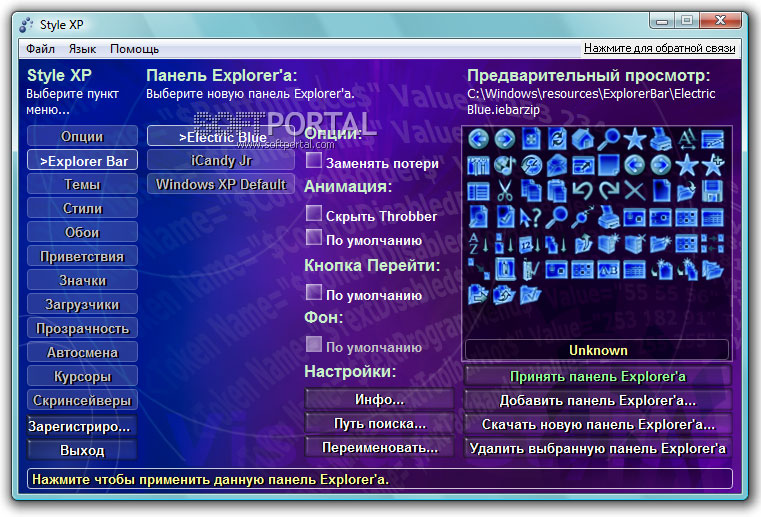Viewport: 761px width, 517px height.
Task: Click the A-Z sort icon
Action: (x=478, y=243)
